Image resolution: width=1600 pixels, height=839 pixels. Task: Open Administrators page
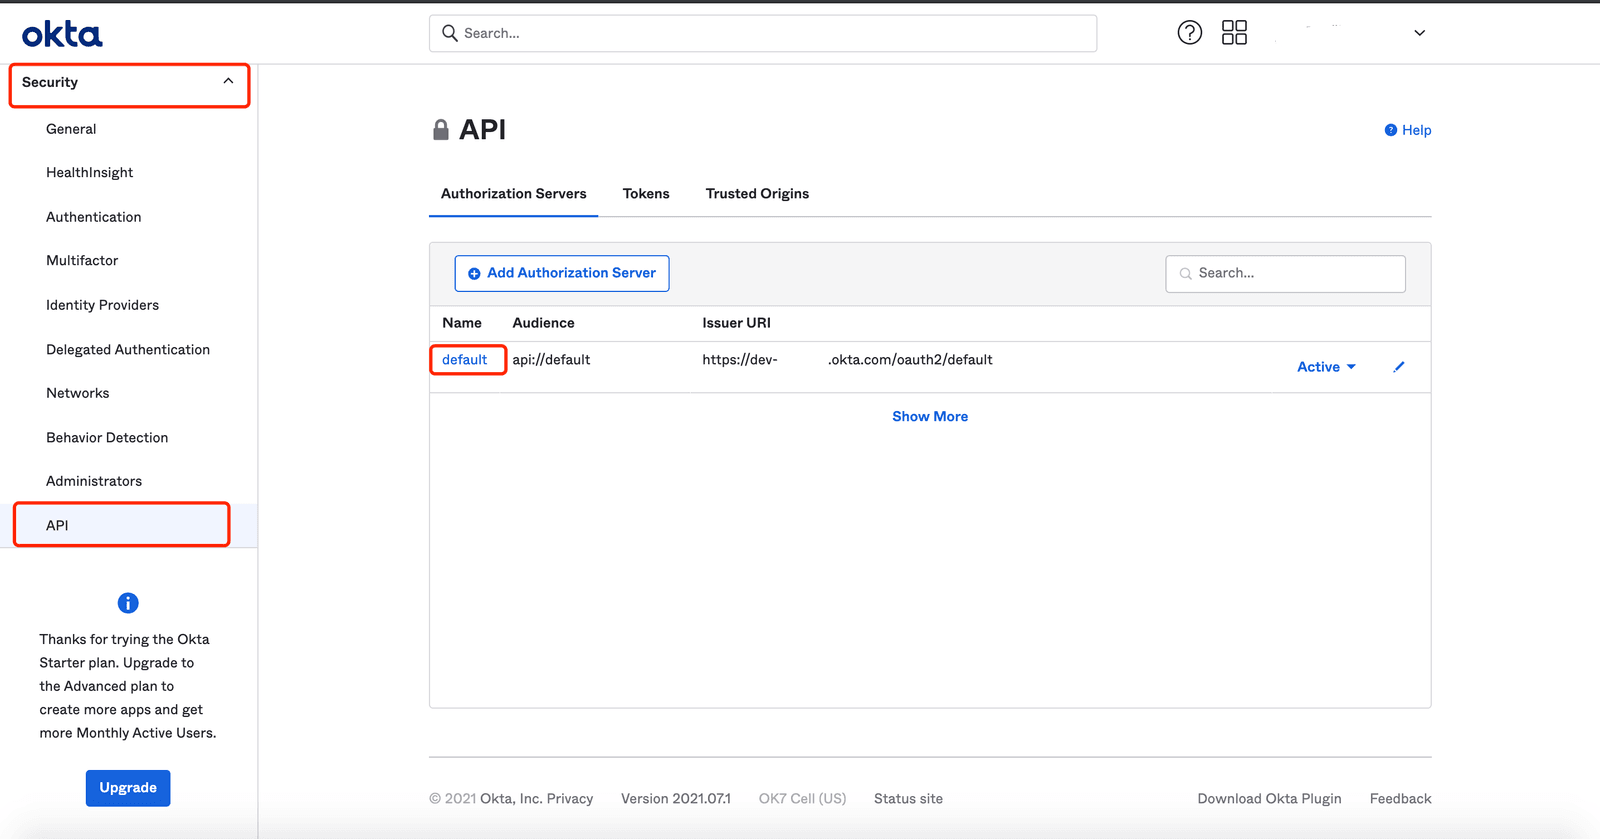click(x=94, y=481)
